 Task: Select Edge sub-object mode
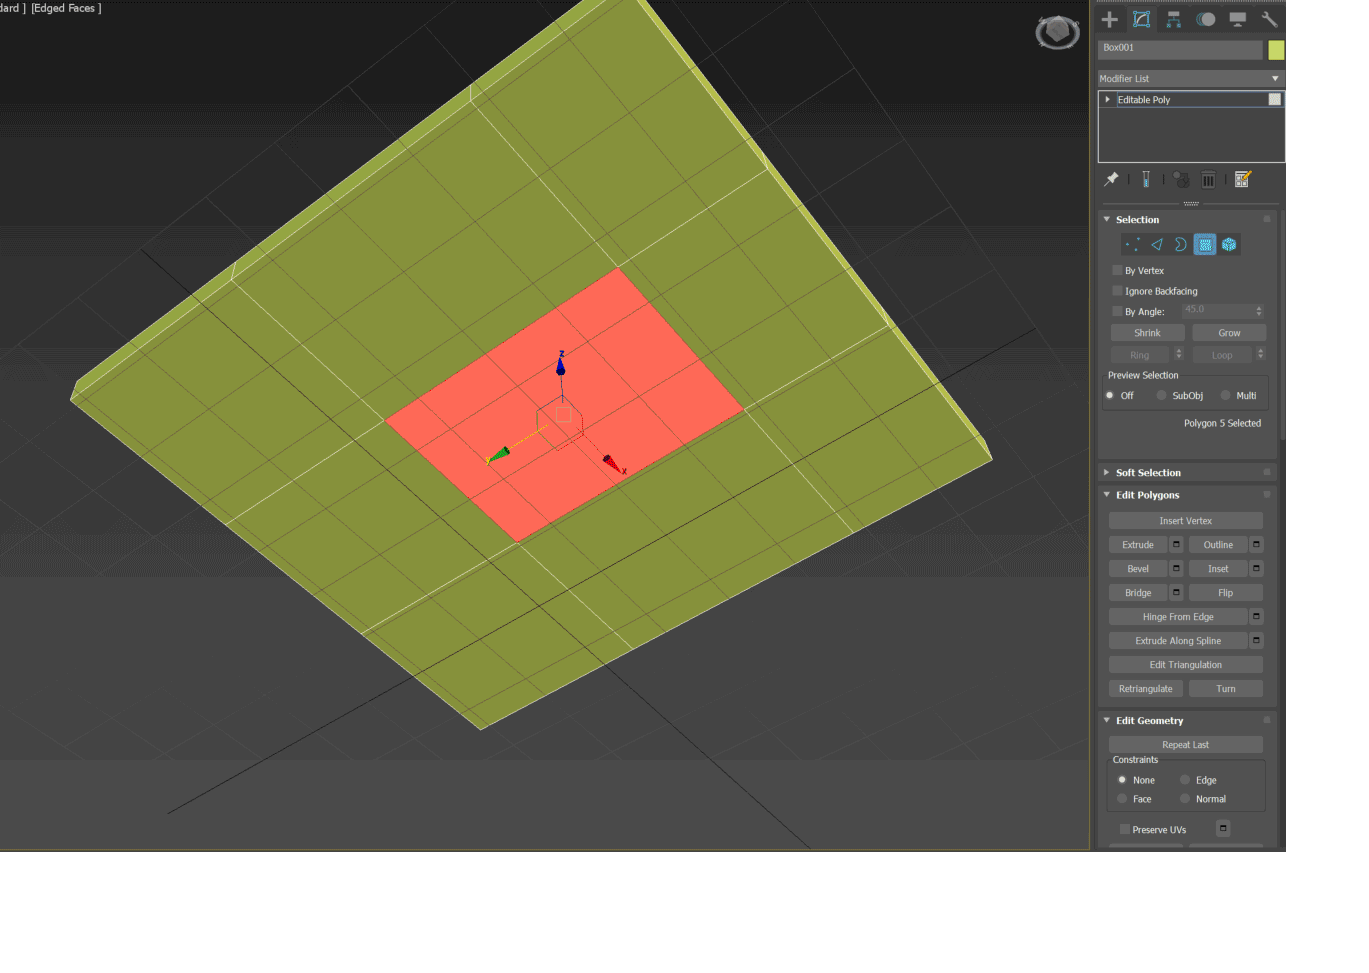(1156, 244)
